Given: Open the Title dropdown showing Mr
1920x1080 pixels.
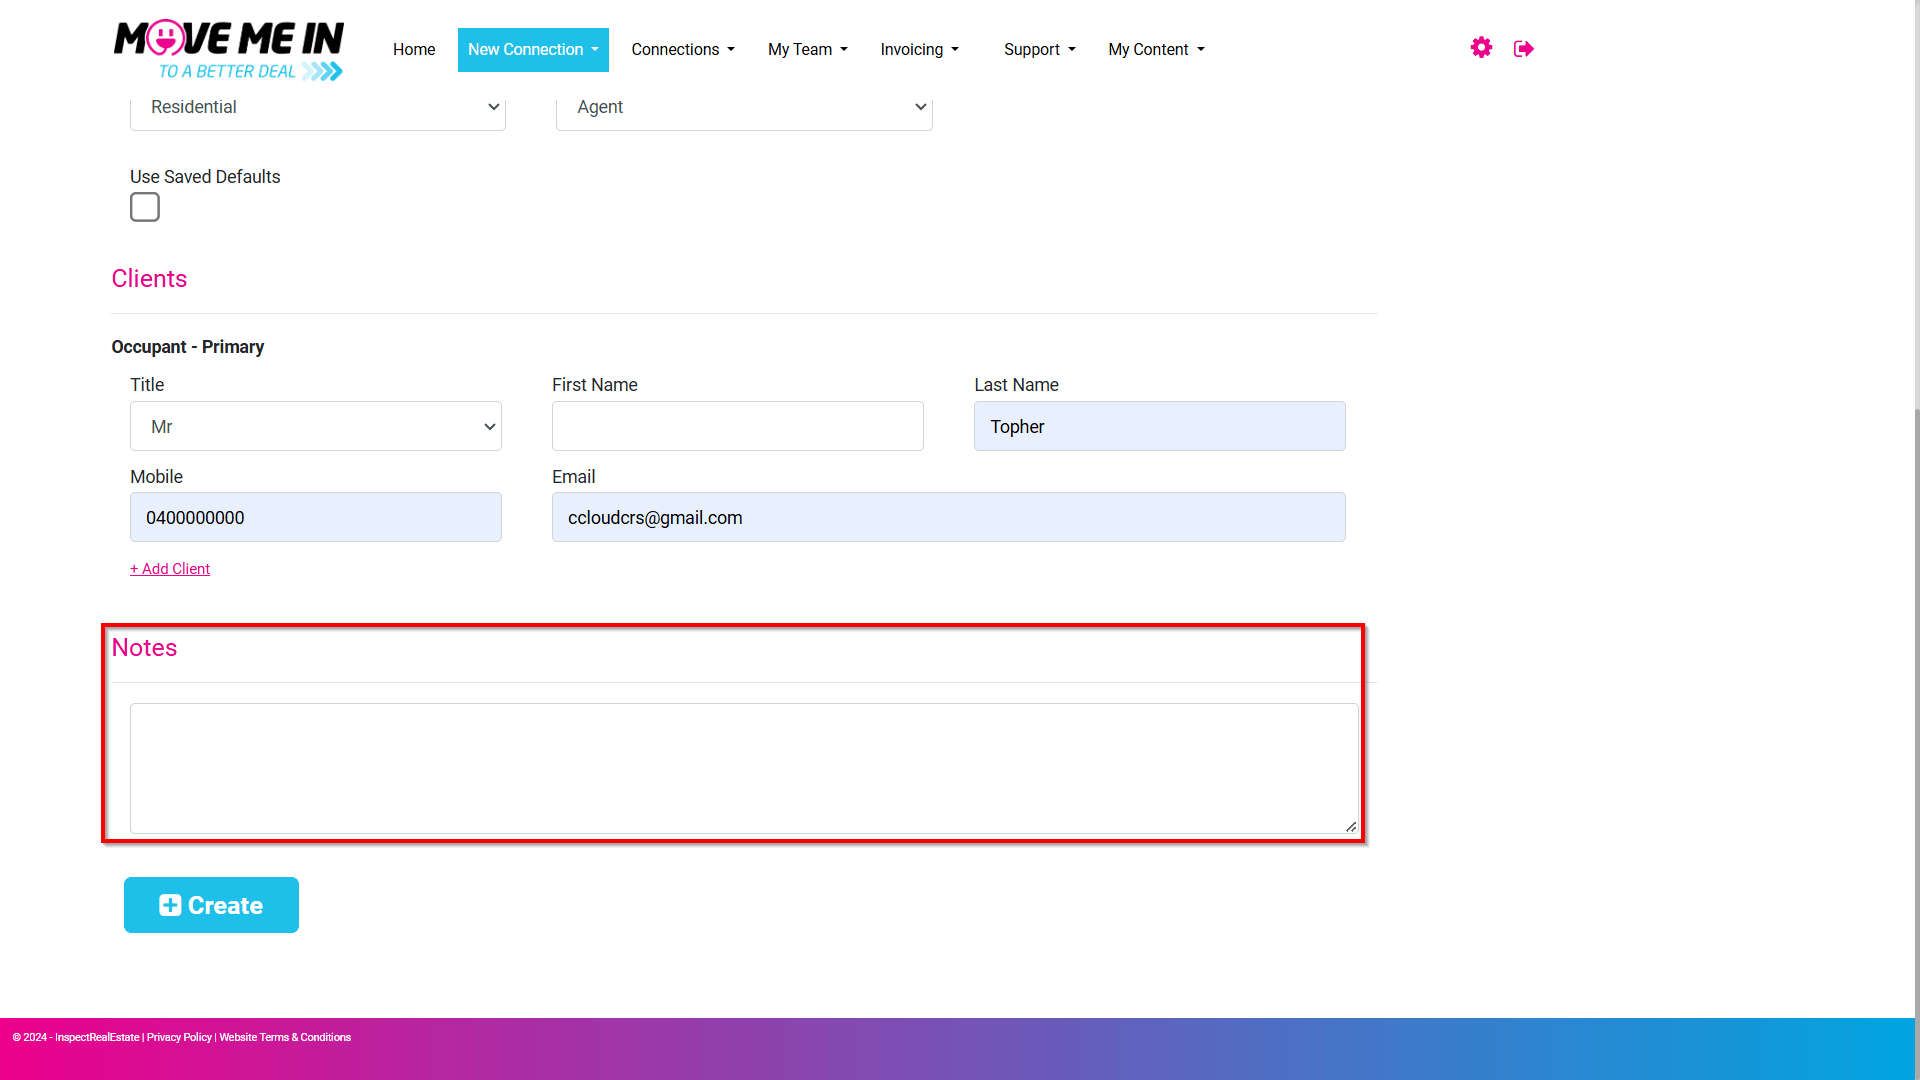Looking at the screenshot, I should 316,426.
